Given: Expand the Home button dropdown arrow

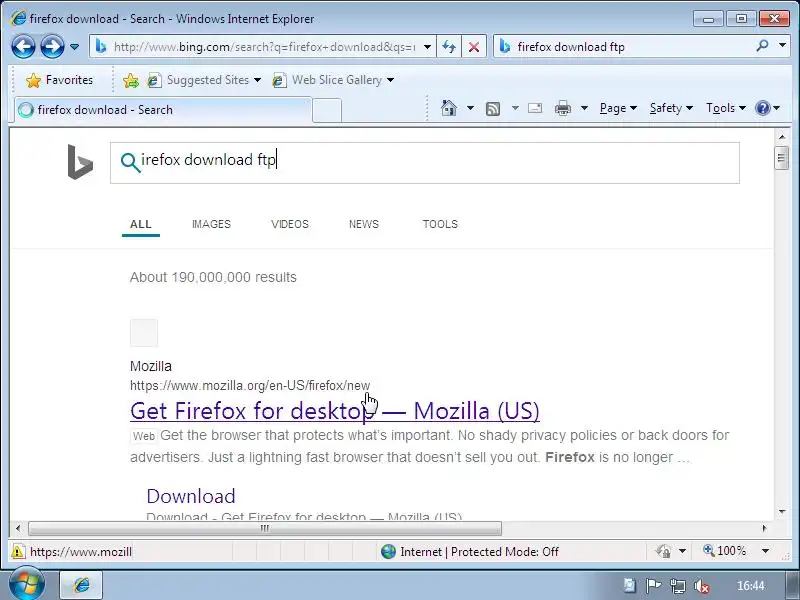Looking at the screenshot, I should click(470, 108).
